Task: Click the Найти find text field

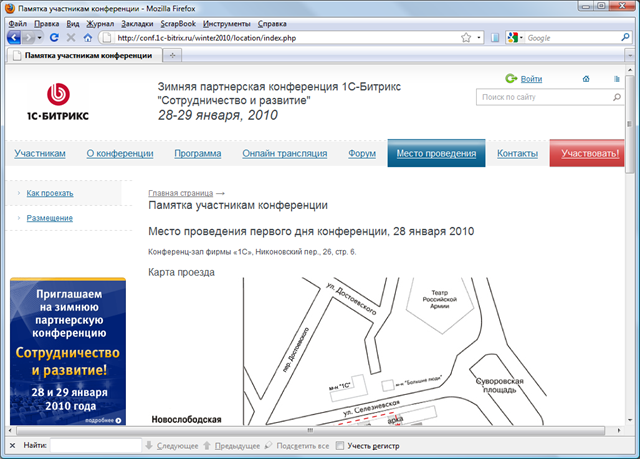Action: 96,446
